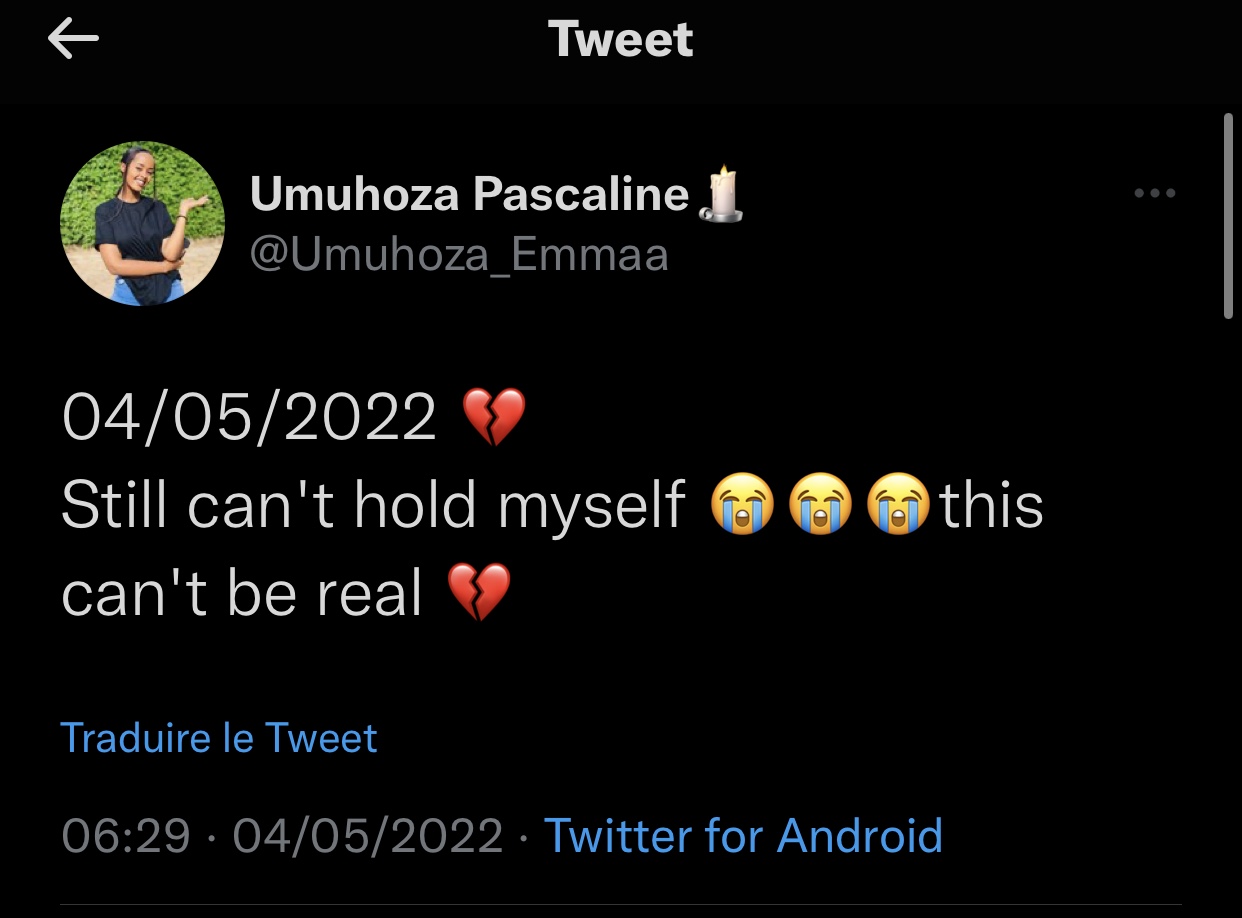Viewport: 1242px width, 918px height.
Task: Tap the Tweet header title
Action: coord(620,40)
